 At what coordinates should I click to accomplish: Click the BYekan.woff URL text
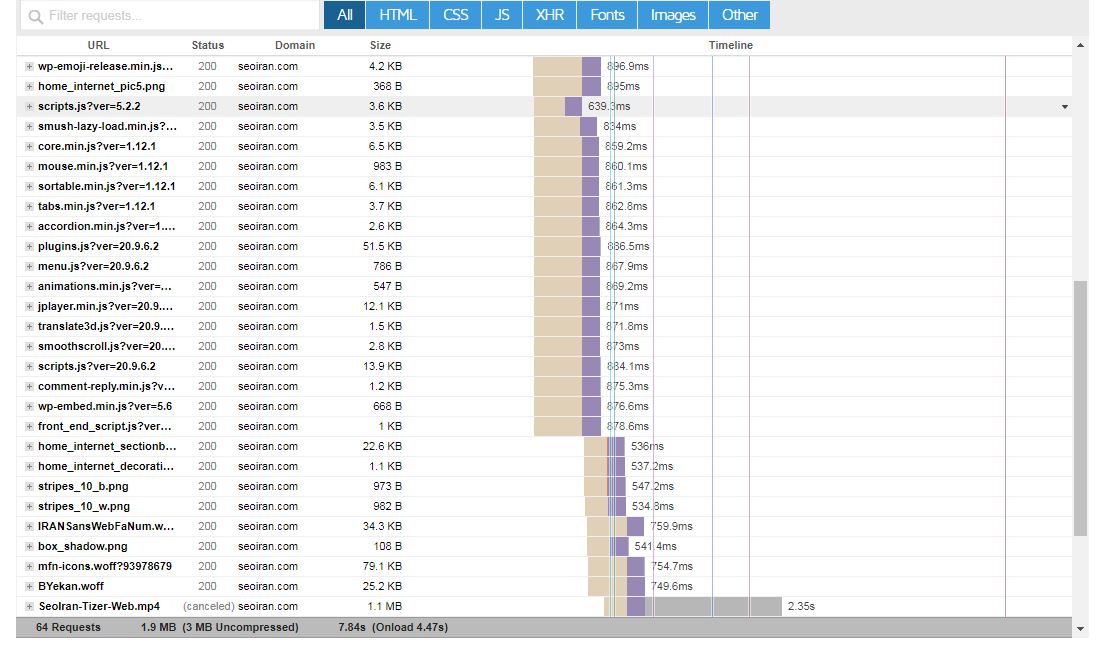point(71,587)
